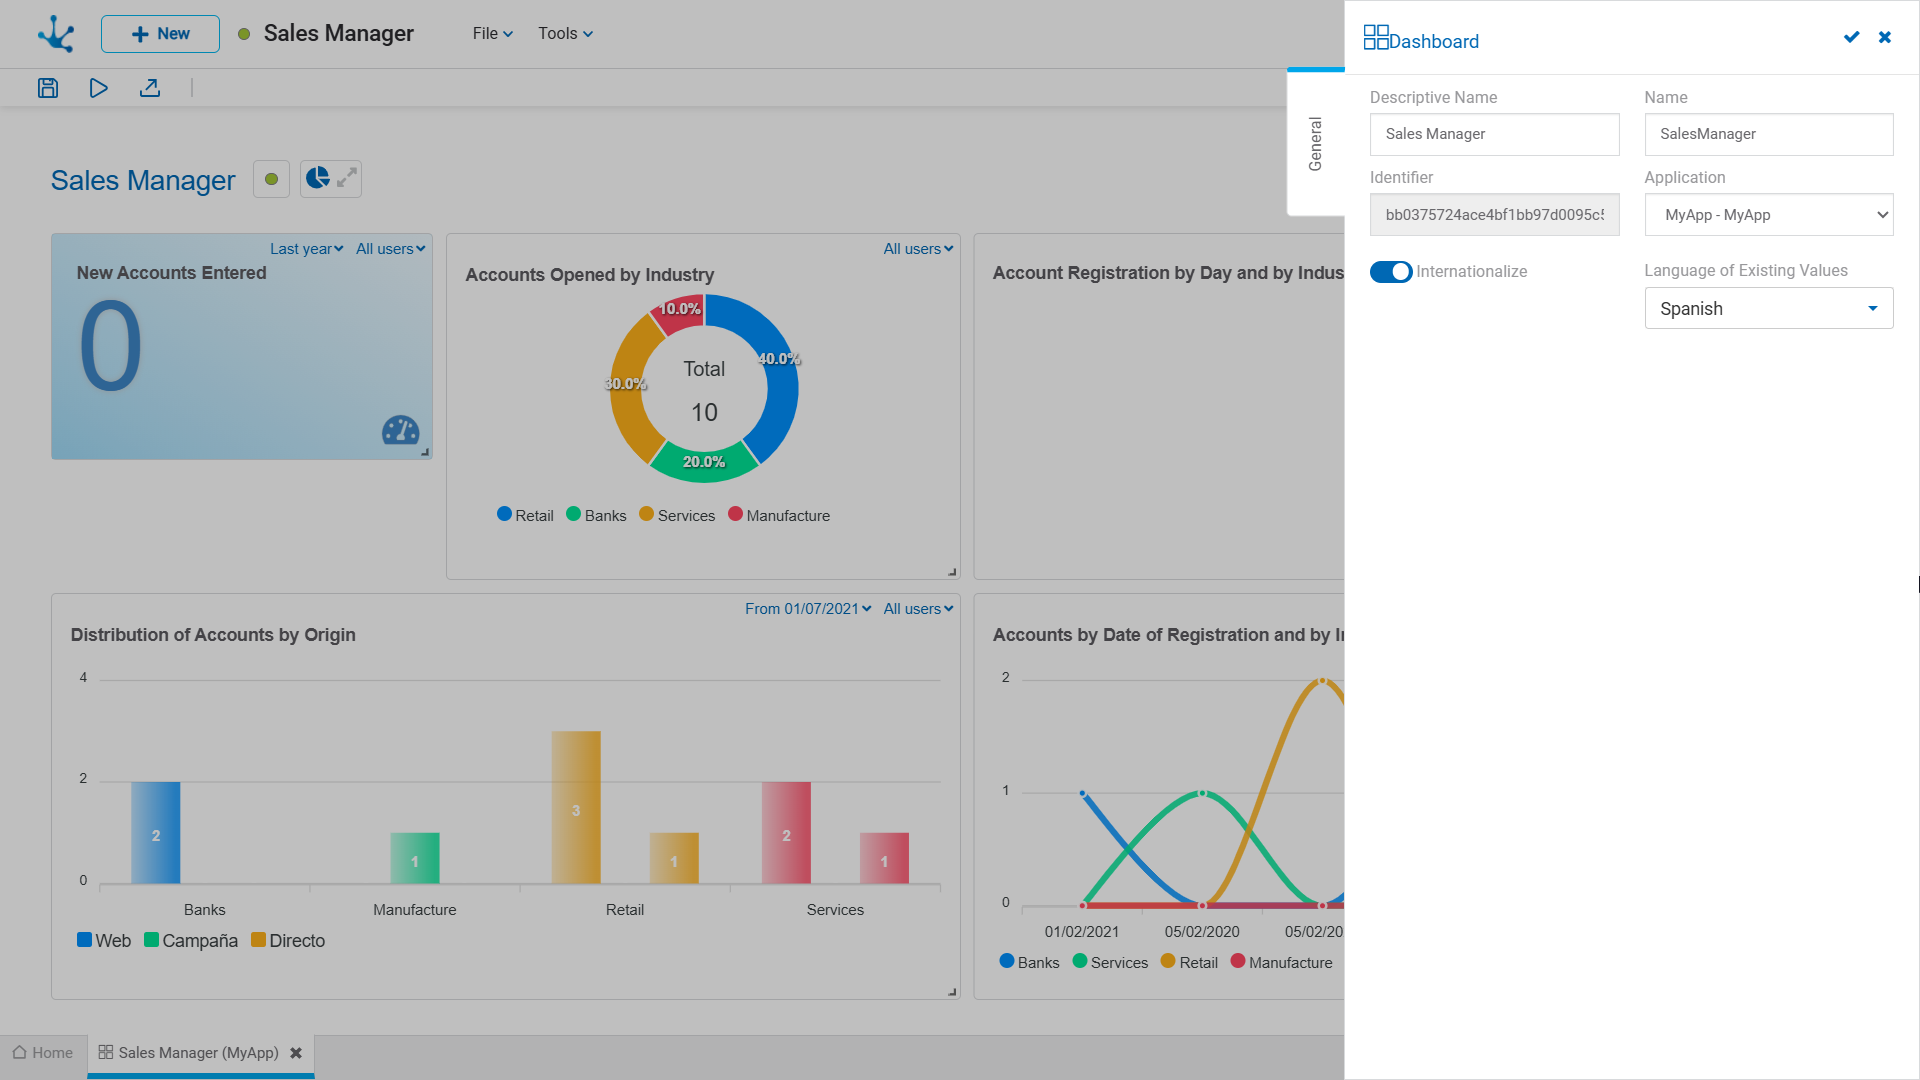This screenshot has height=1080, width=1920.
Task: Switch to the Home tab
Action: point(43,1053)
